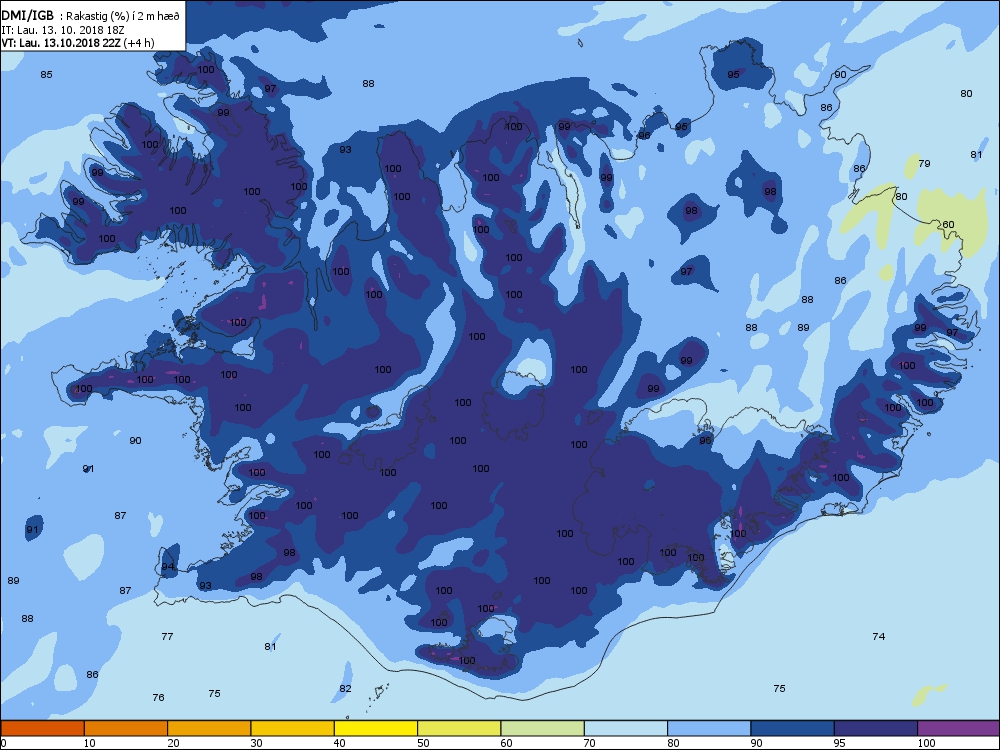Click the pale yellow 50–60 legend swatch
The image size is (1000, 750).
tap(459, 728)
